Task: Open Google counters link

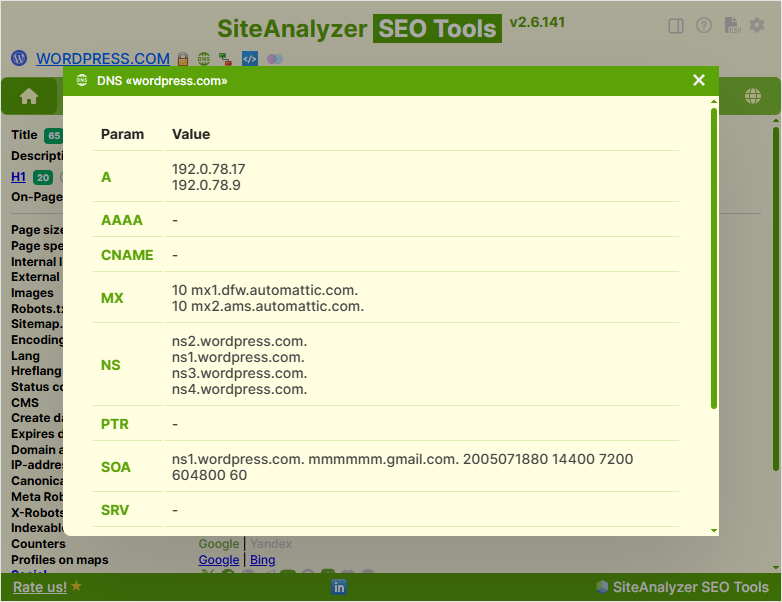Action: tap(218, 544)
